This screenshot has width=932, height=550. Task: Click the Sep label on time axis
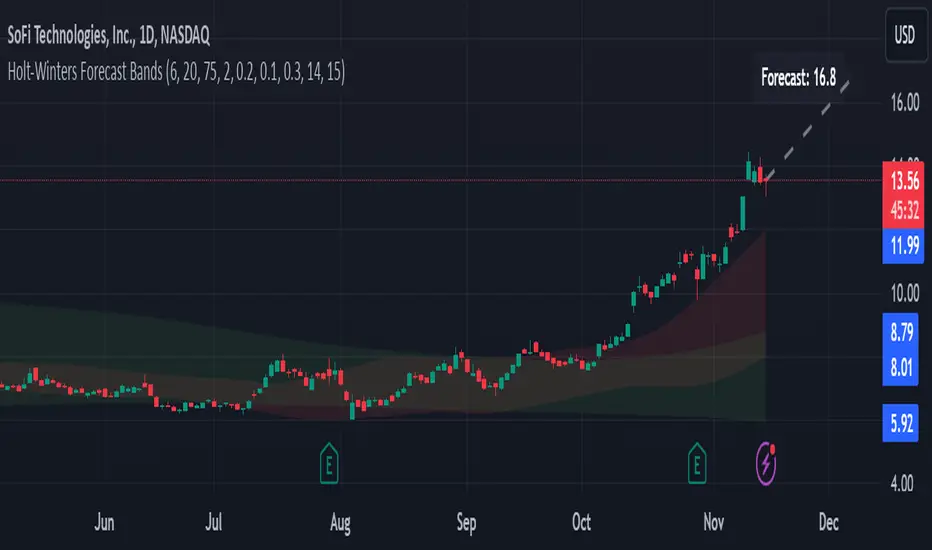point(467,523)
